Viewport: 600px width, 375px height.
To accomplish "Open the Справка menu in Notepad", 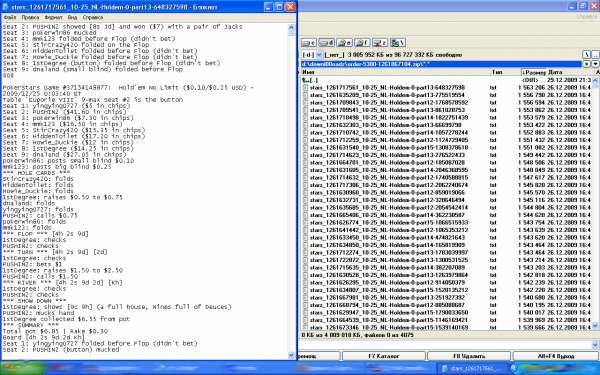I will pos(93,17).
